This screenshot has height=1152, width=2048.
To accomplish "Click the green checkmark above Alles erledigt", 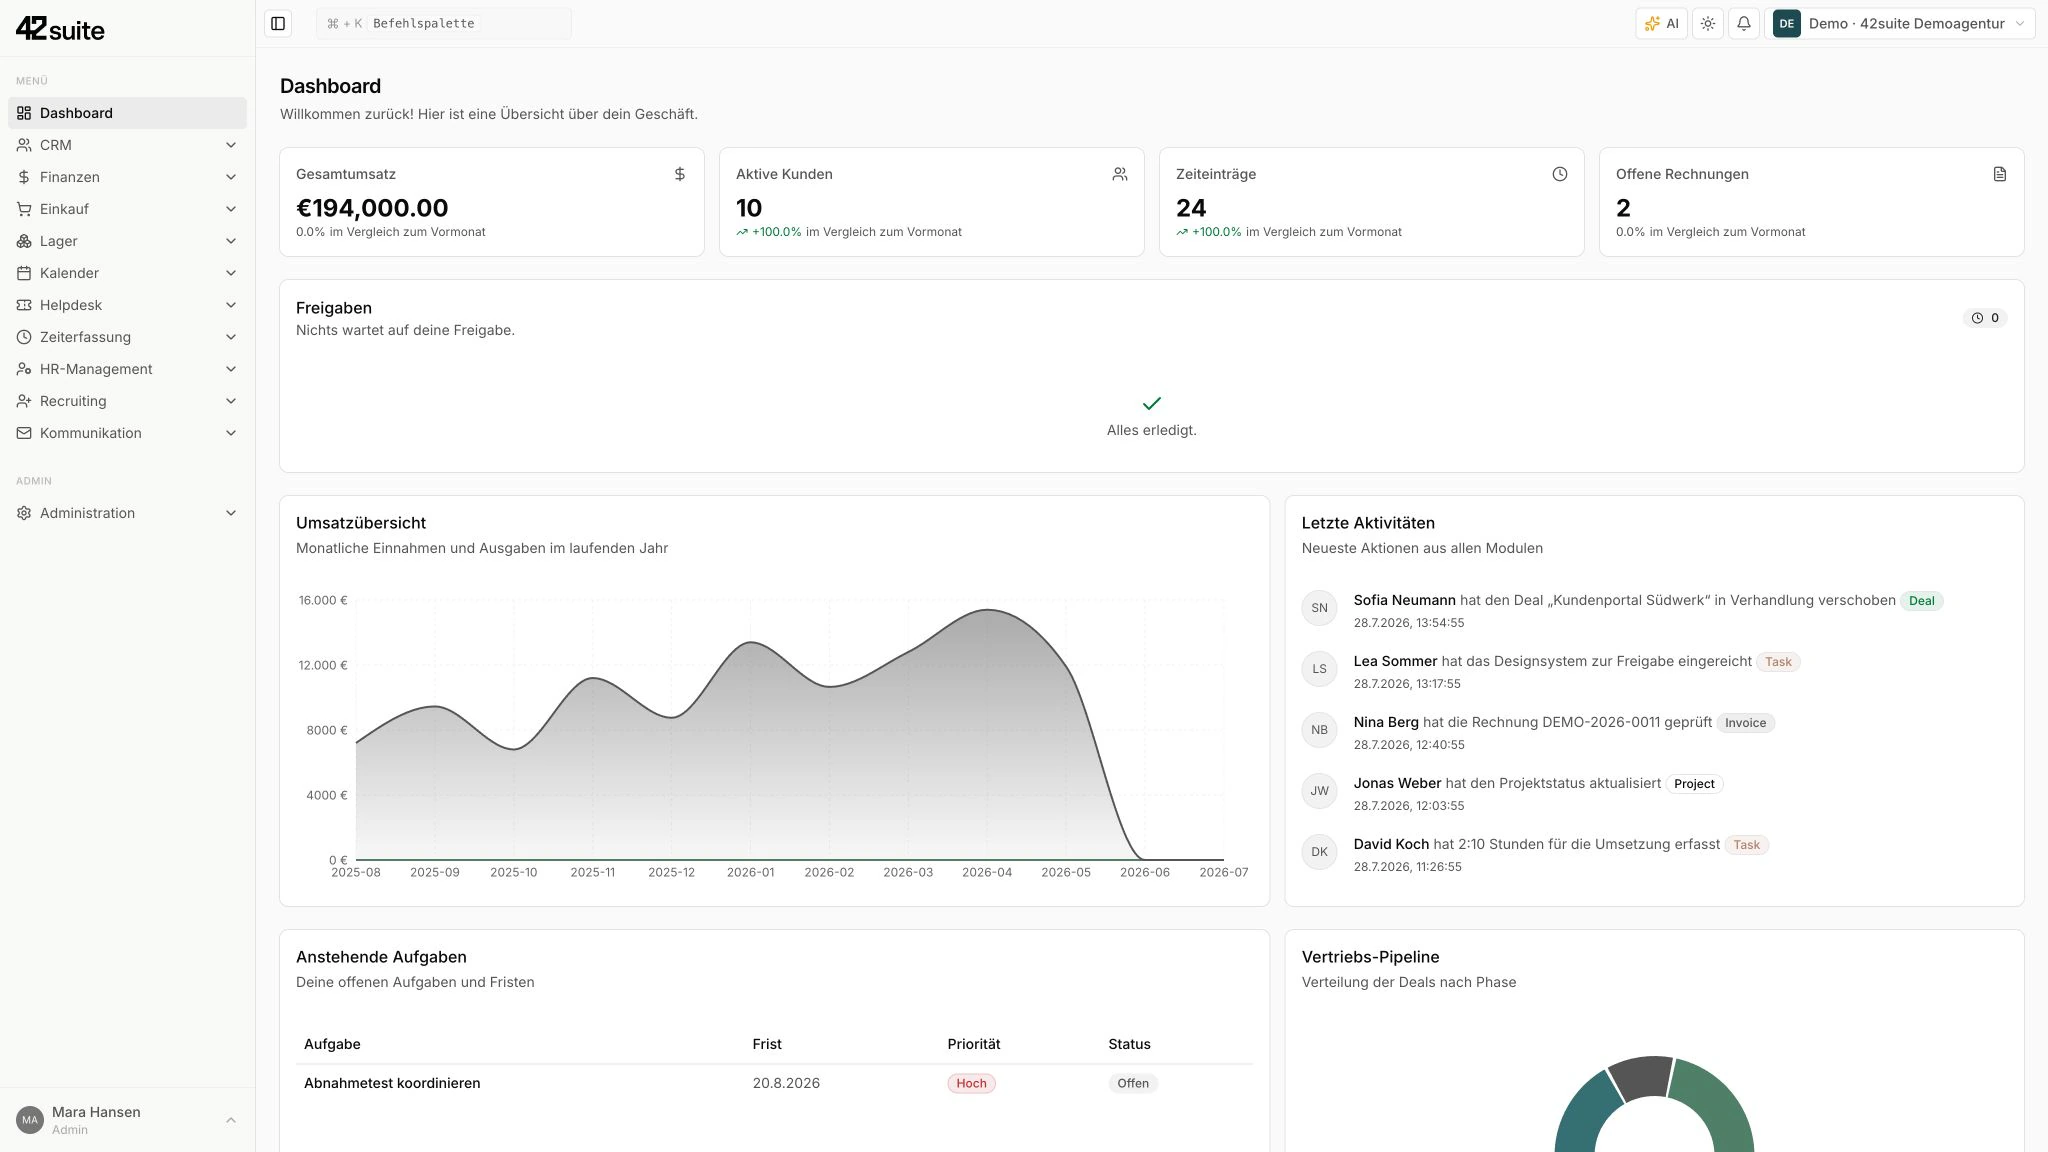I will [1152, 403].
